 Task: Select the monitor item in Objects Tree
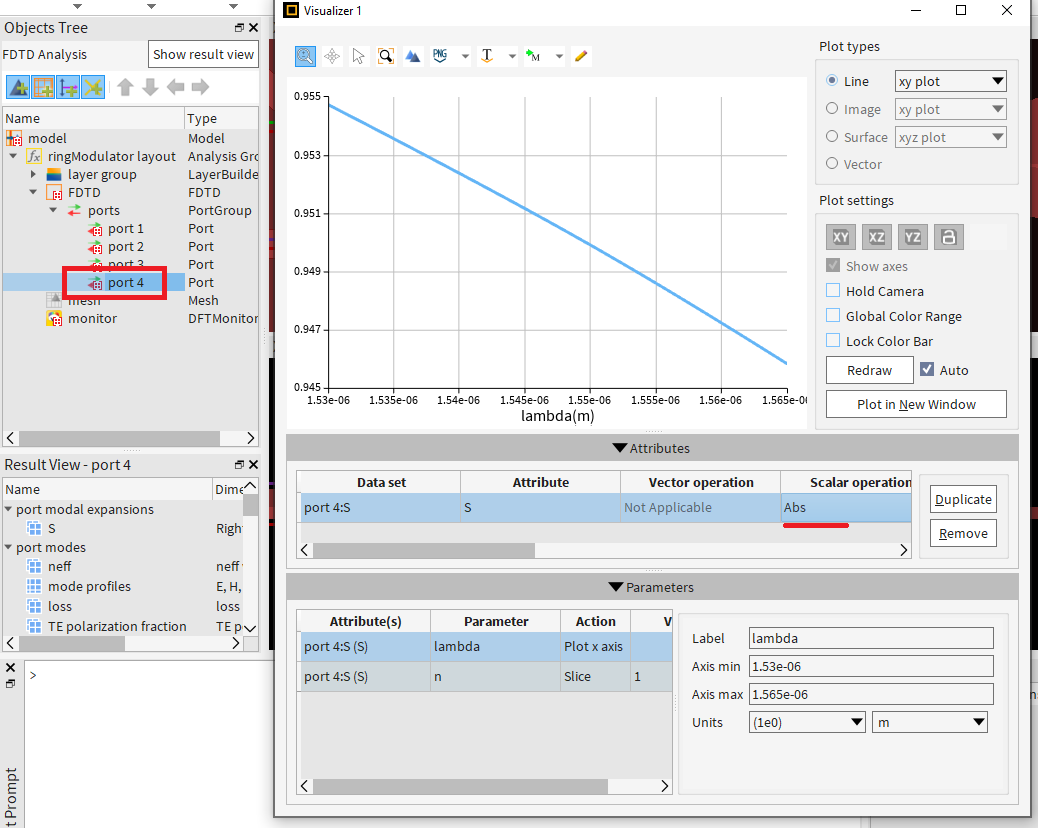(x=92, y=318)
